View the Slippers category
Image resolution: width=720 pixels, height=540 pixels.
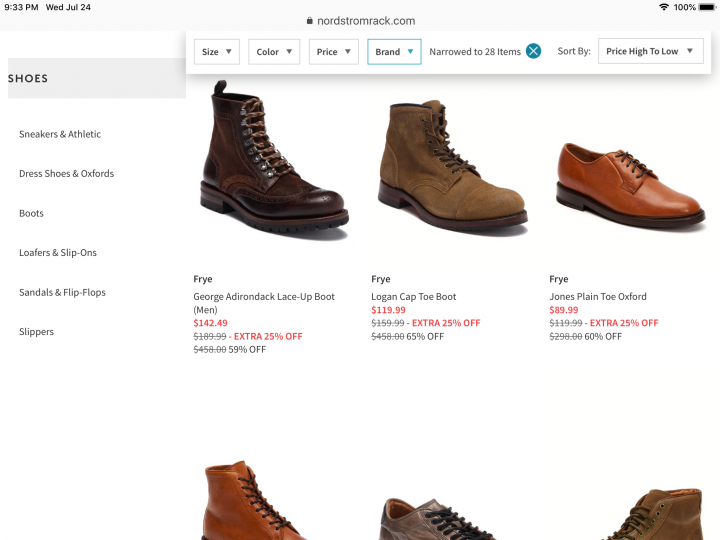click(x=37, y=332)
